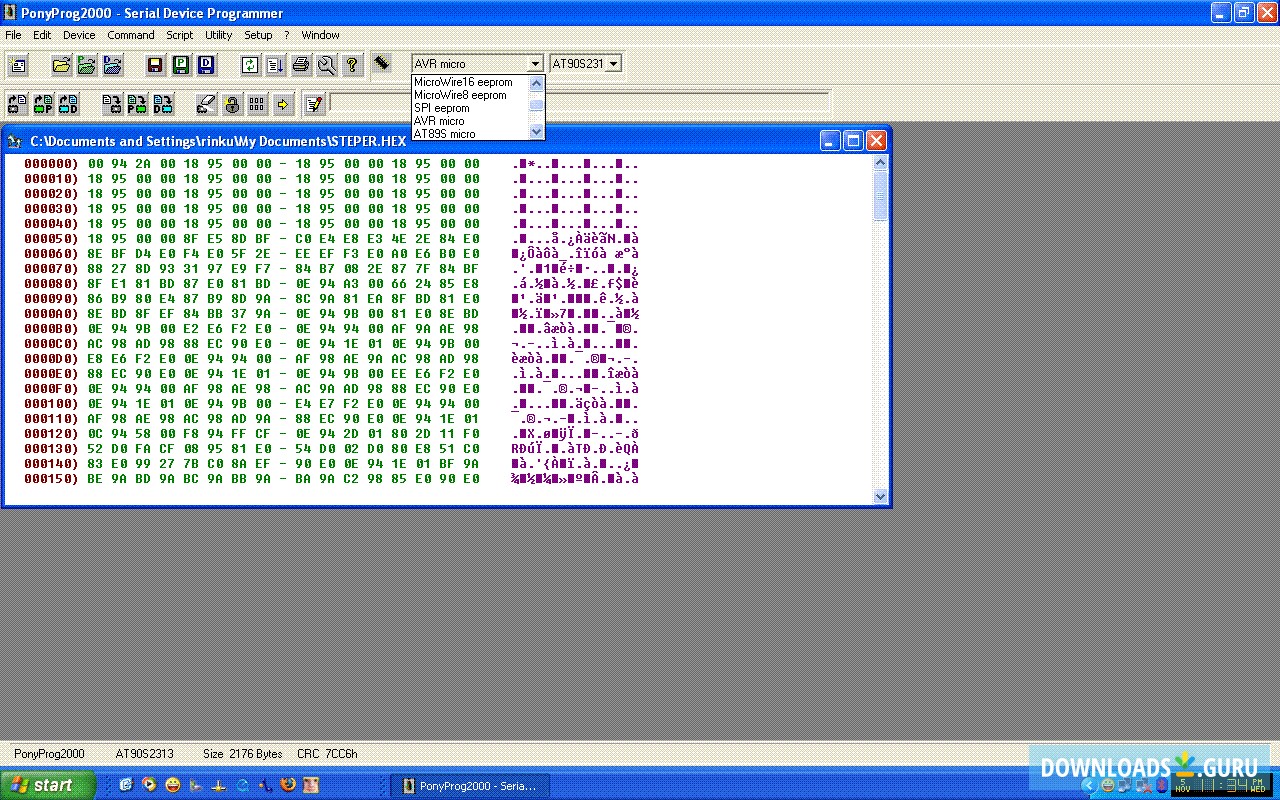Click the AT90S2313 status bar entry
The image size is (1280, 800).
[145, 754]
